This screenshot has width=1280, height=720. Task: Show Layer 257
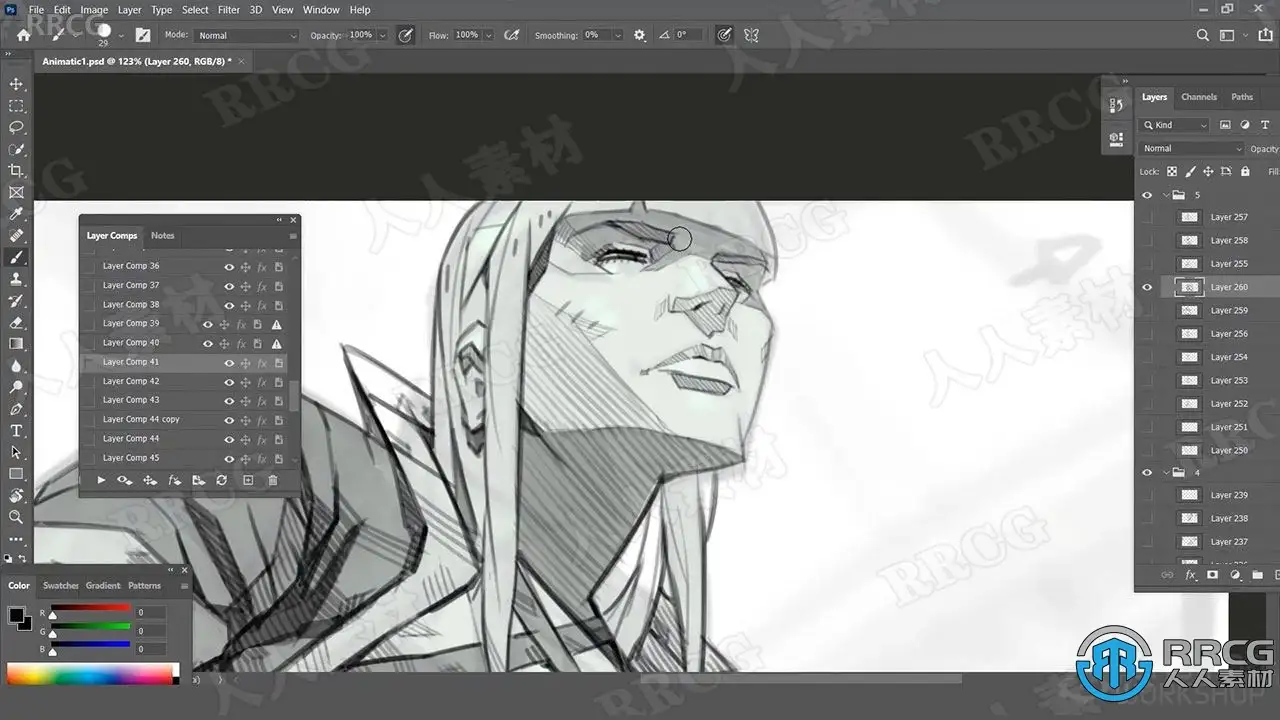click(x=1147, y=217)
